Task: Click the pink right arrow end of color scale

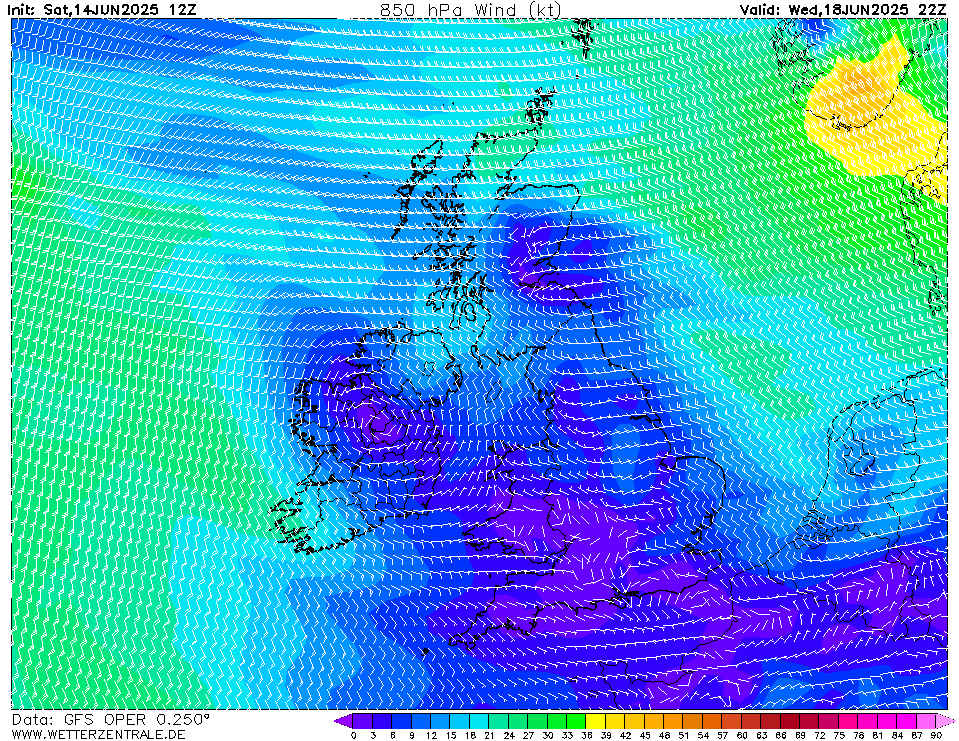Action: pyautogui.click(x=945, y=721)
